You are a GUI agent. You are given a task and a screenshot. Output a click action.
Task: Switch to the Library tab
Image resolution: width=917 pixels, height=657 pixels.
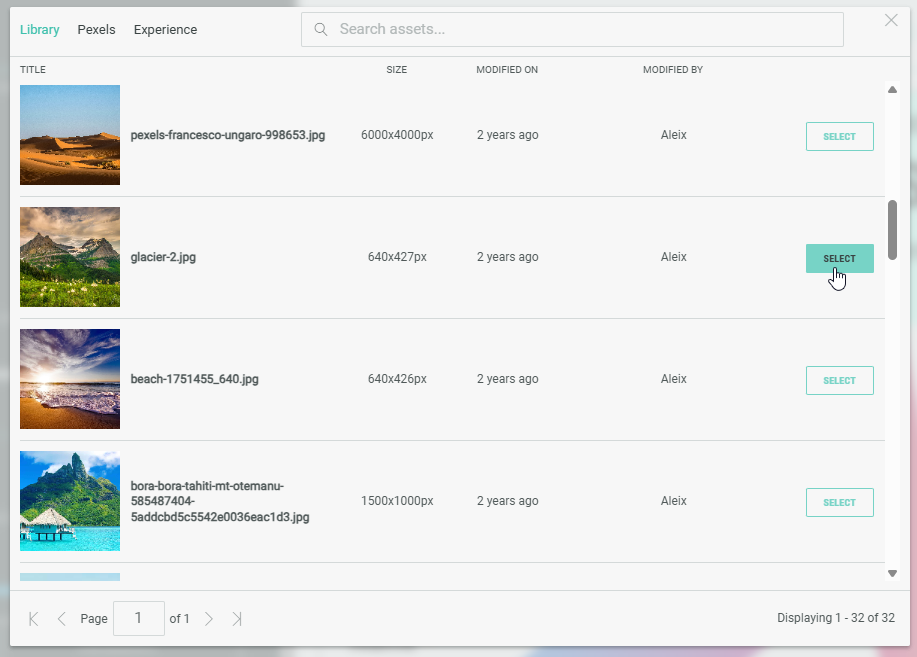pos(40,30)
